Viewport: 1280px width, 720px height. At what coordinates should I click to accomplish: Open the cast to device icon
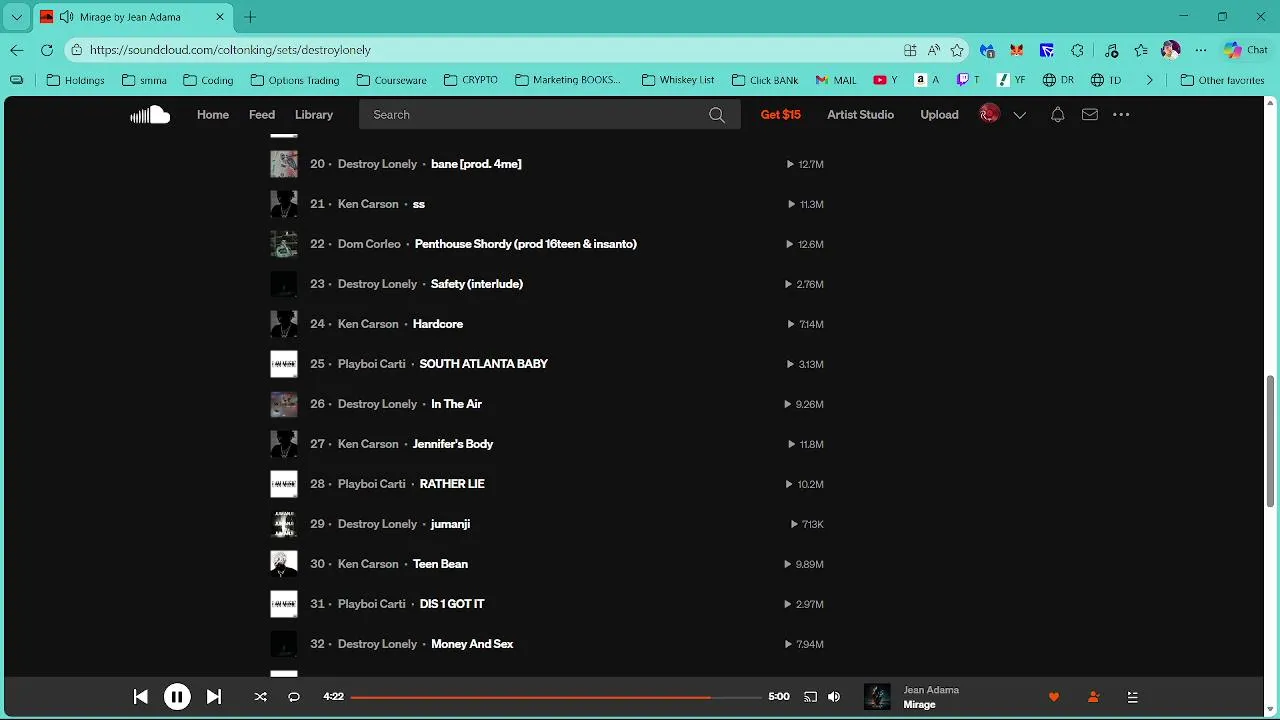[x=810, y=697]
